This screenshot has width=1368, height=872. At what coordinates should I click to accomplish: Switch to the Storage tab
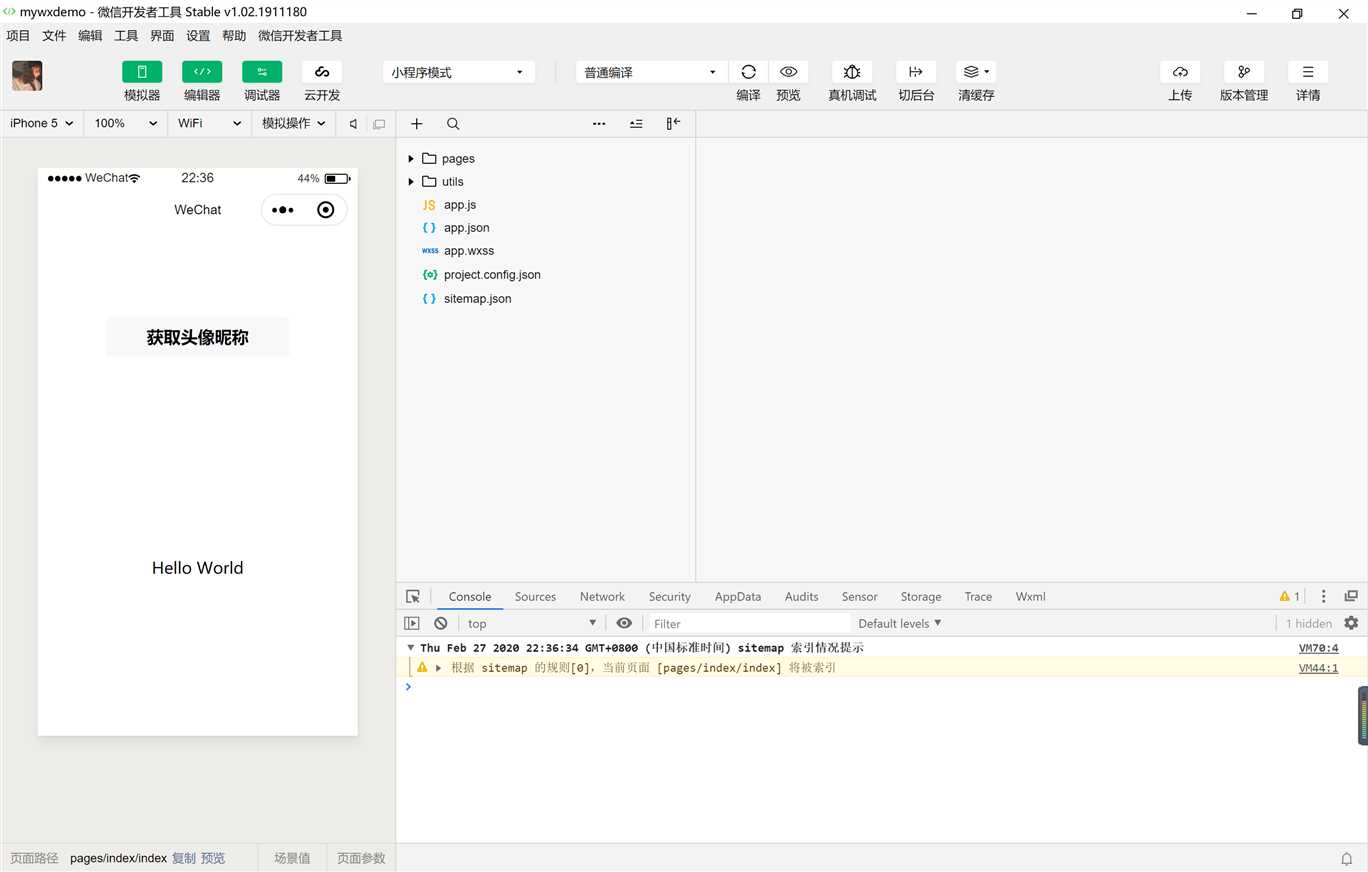click(921, 596)
